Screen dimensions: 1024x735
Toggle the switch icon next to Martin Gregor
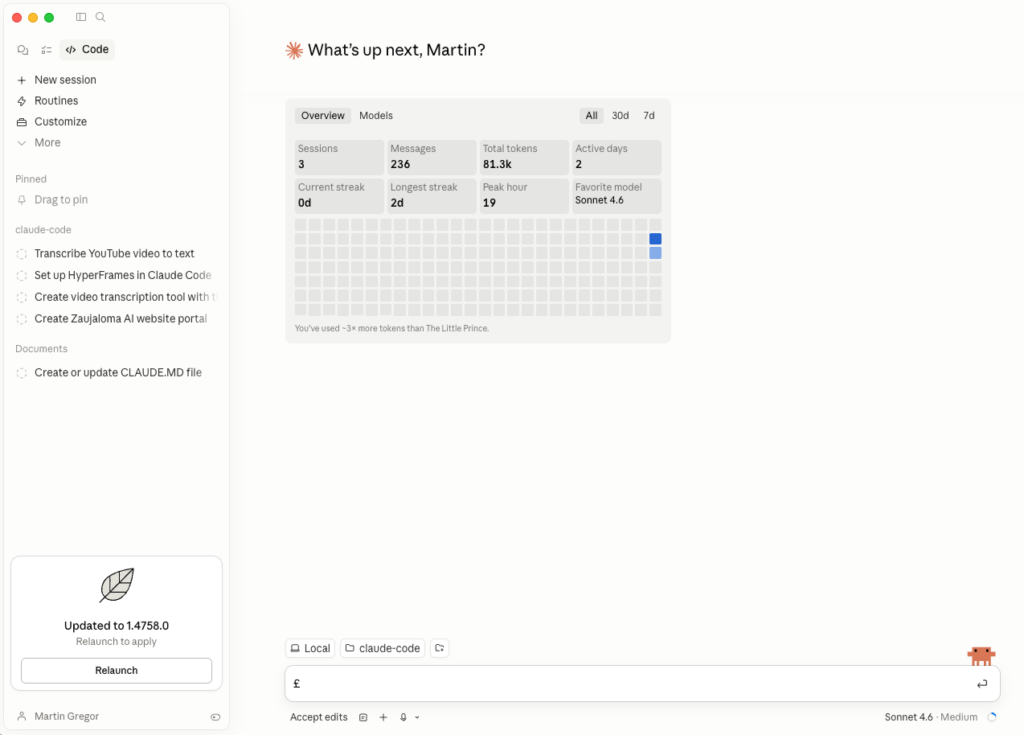tap(215, 717)
